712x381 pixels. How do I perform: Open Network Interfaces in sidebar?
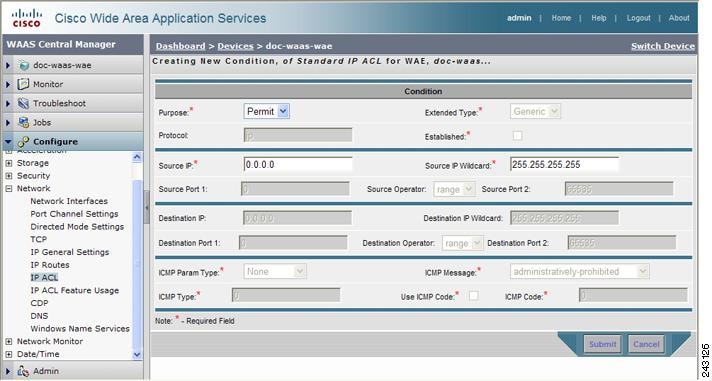[x=69, y=201]
